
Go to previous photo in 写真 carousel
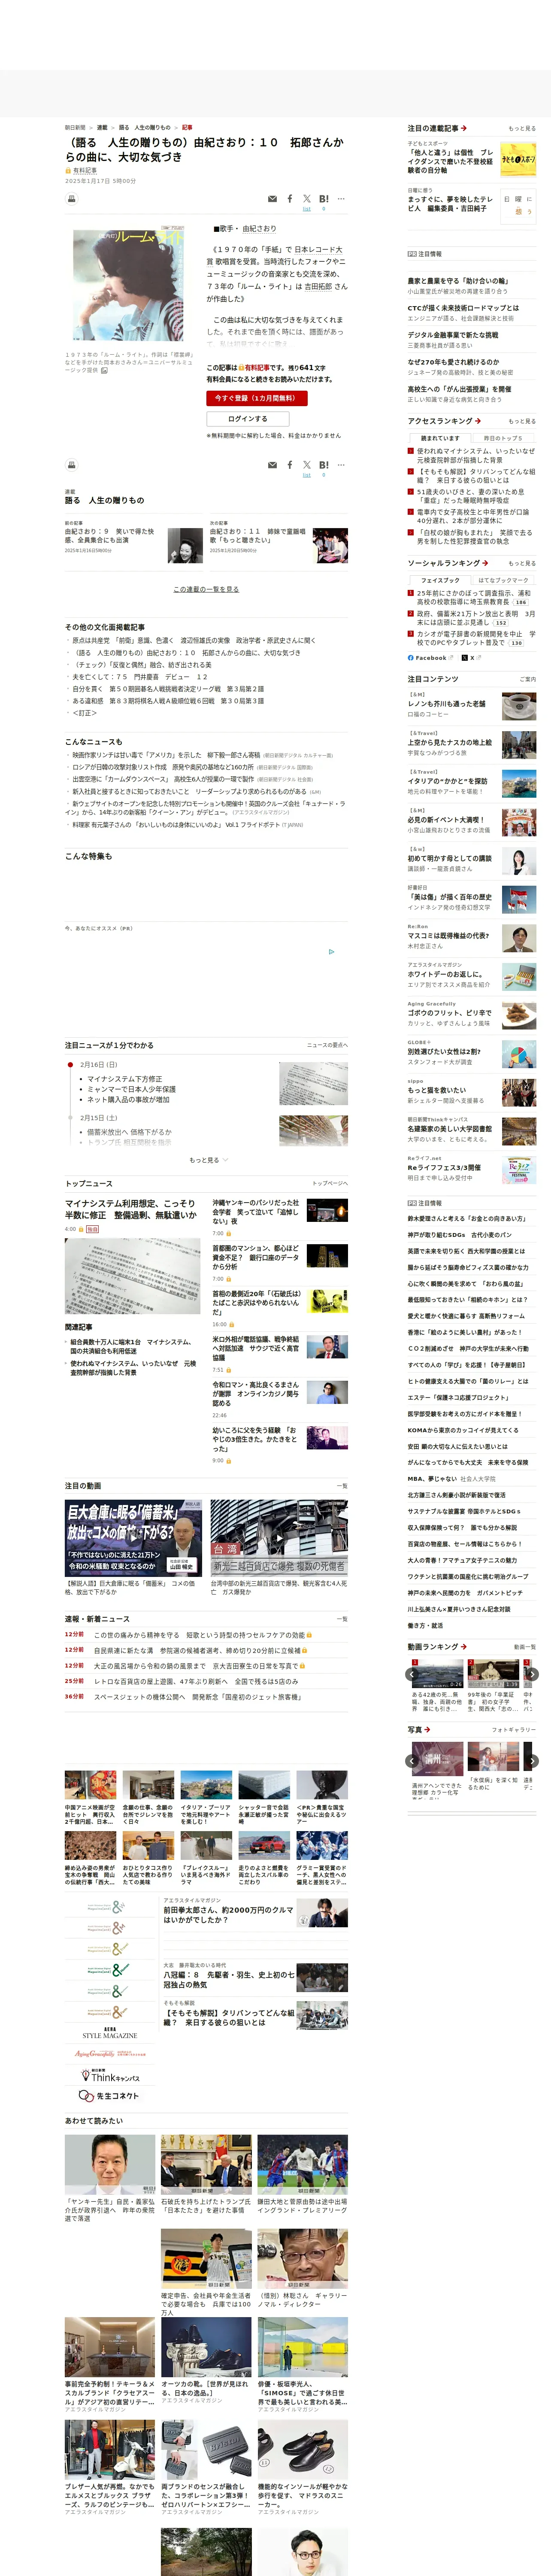[x=412, y=1761]
